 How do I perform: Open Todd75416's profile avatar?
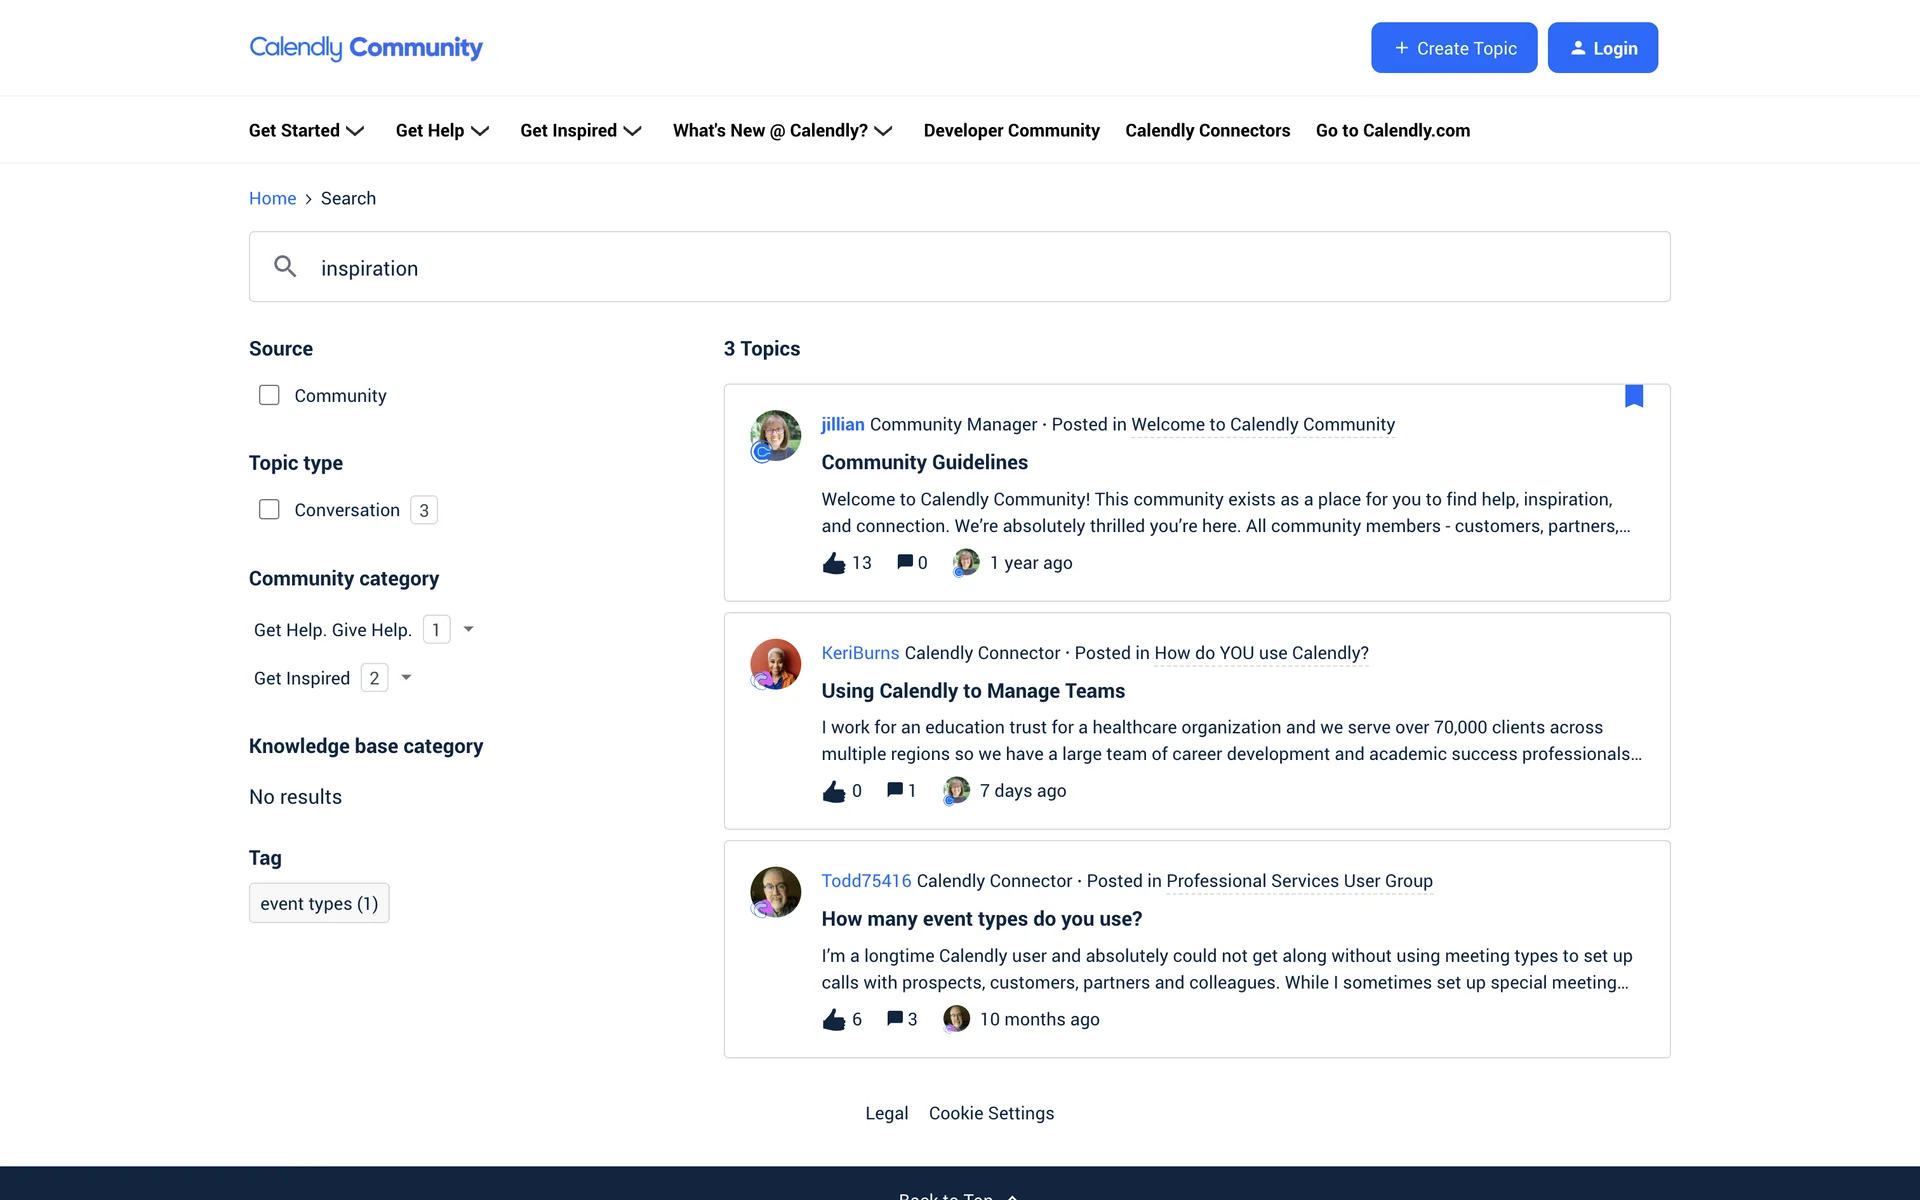click(x=776, y=892)
